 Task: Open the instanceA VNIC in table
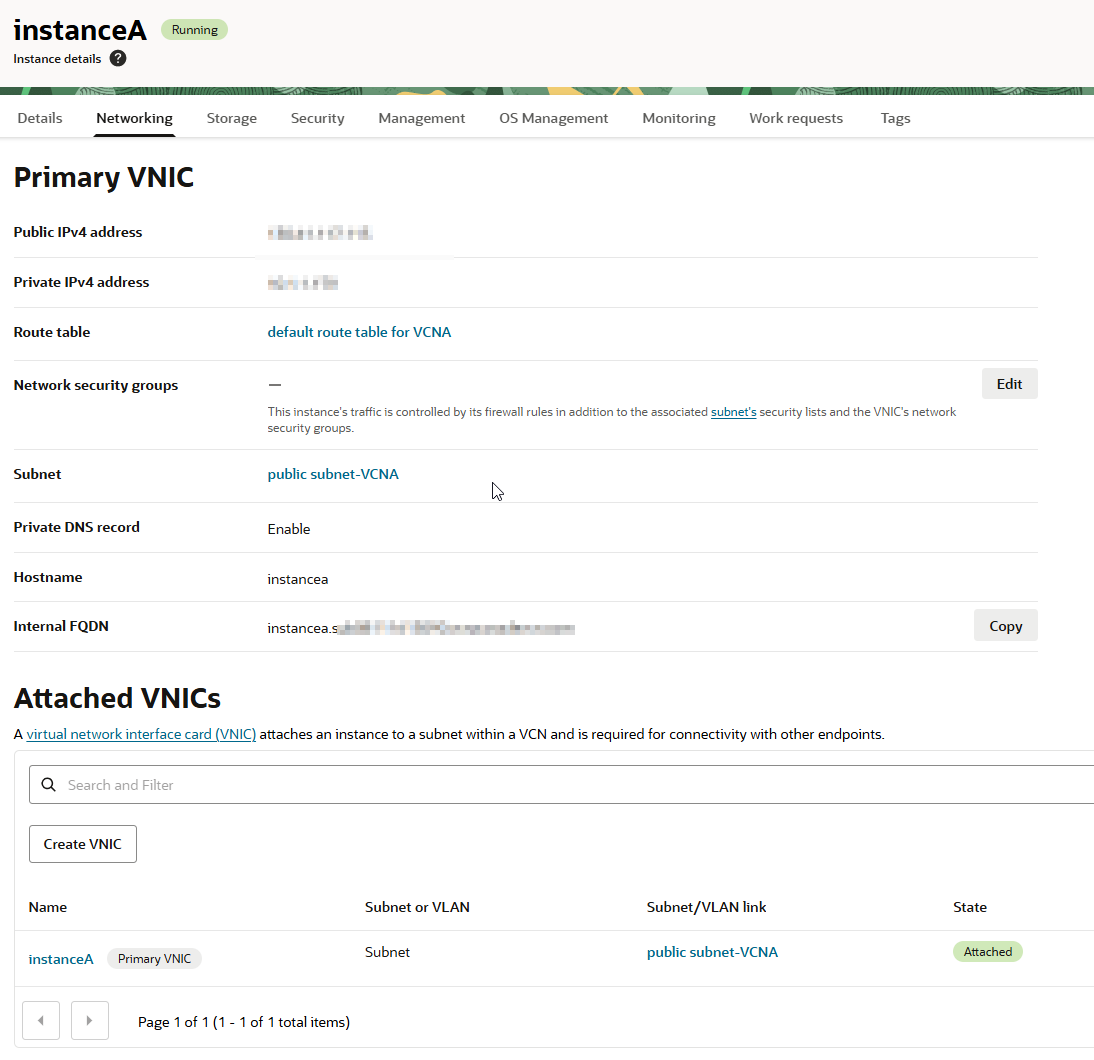[x=61, y=959]
